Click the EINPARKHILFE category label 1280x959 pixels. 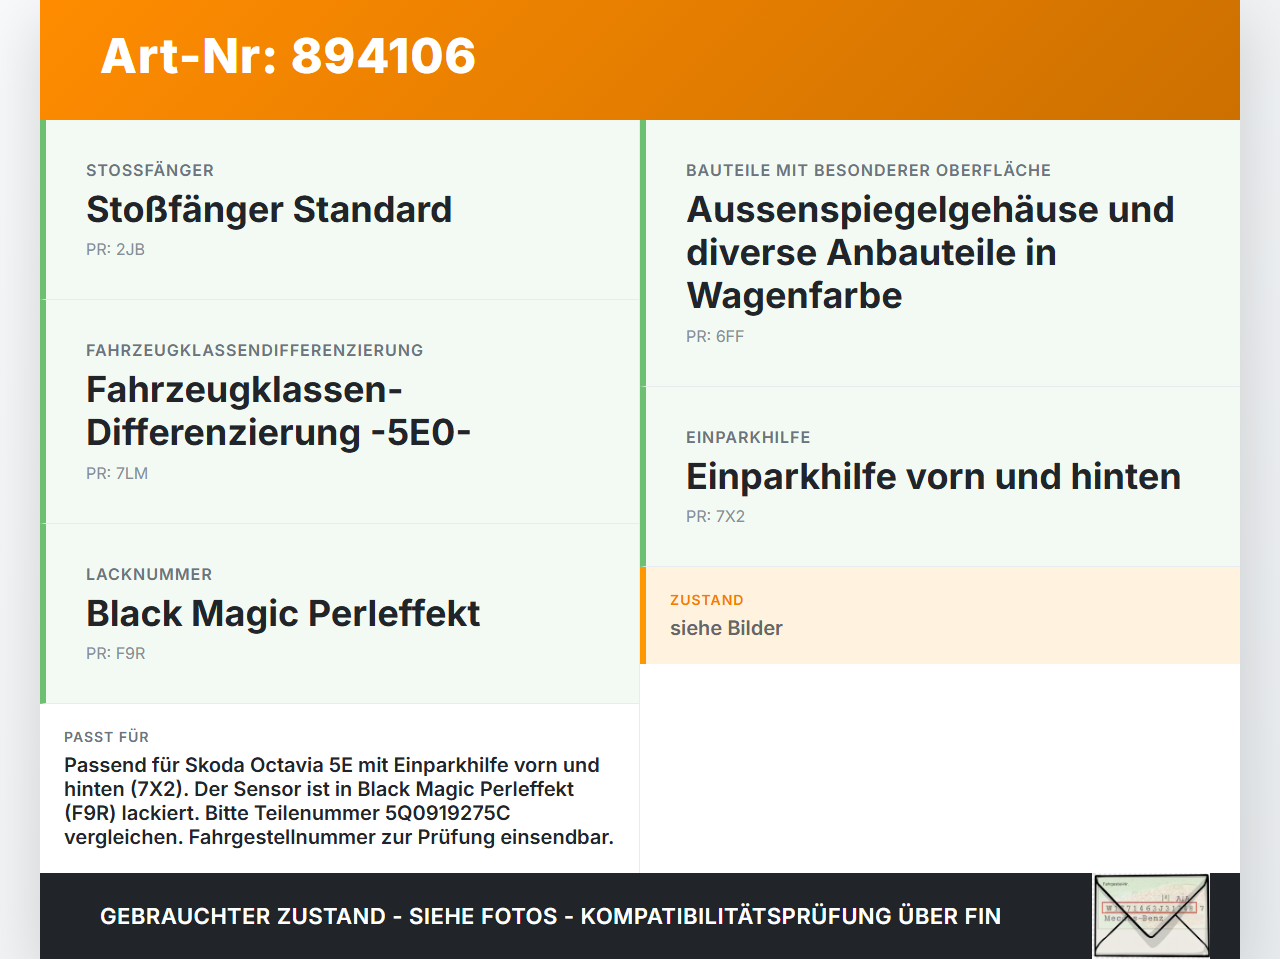point(748,438)
